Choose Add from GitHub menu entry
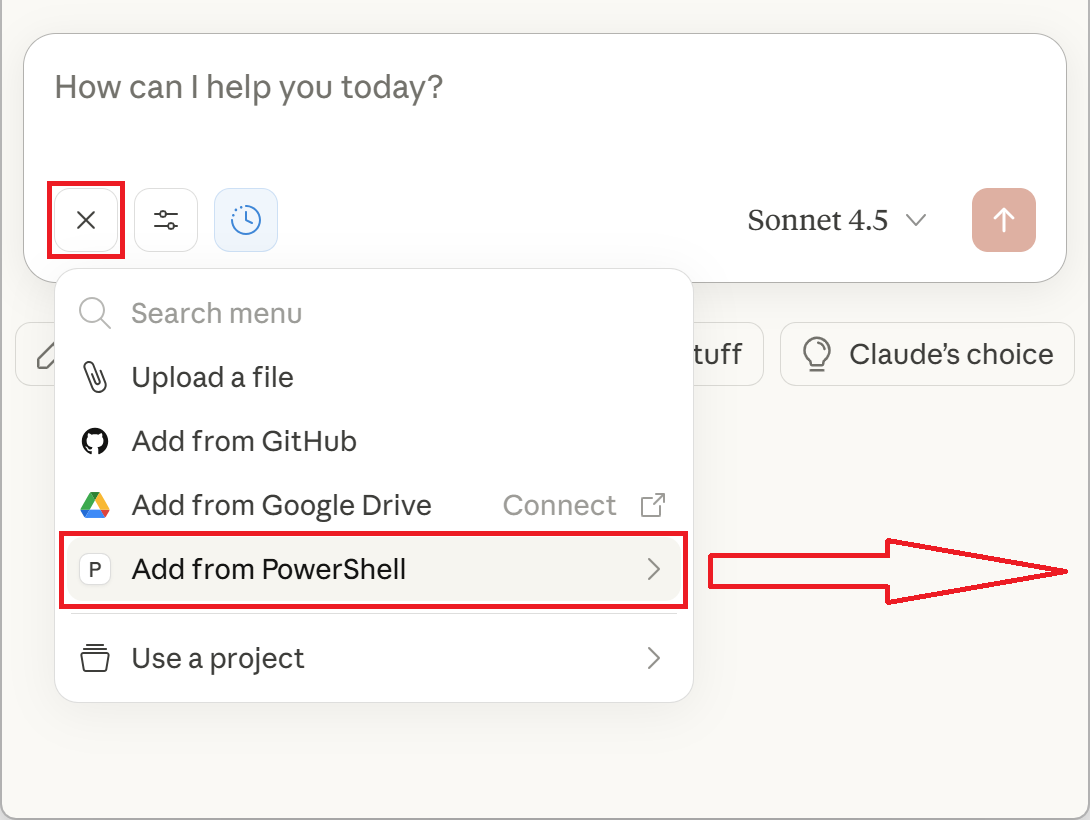1090x820 pixels. pos(244,441)
